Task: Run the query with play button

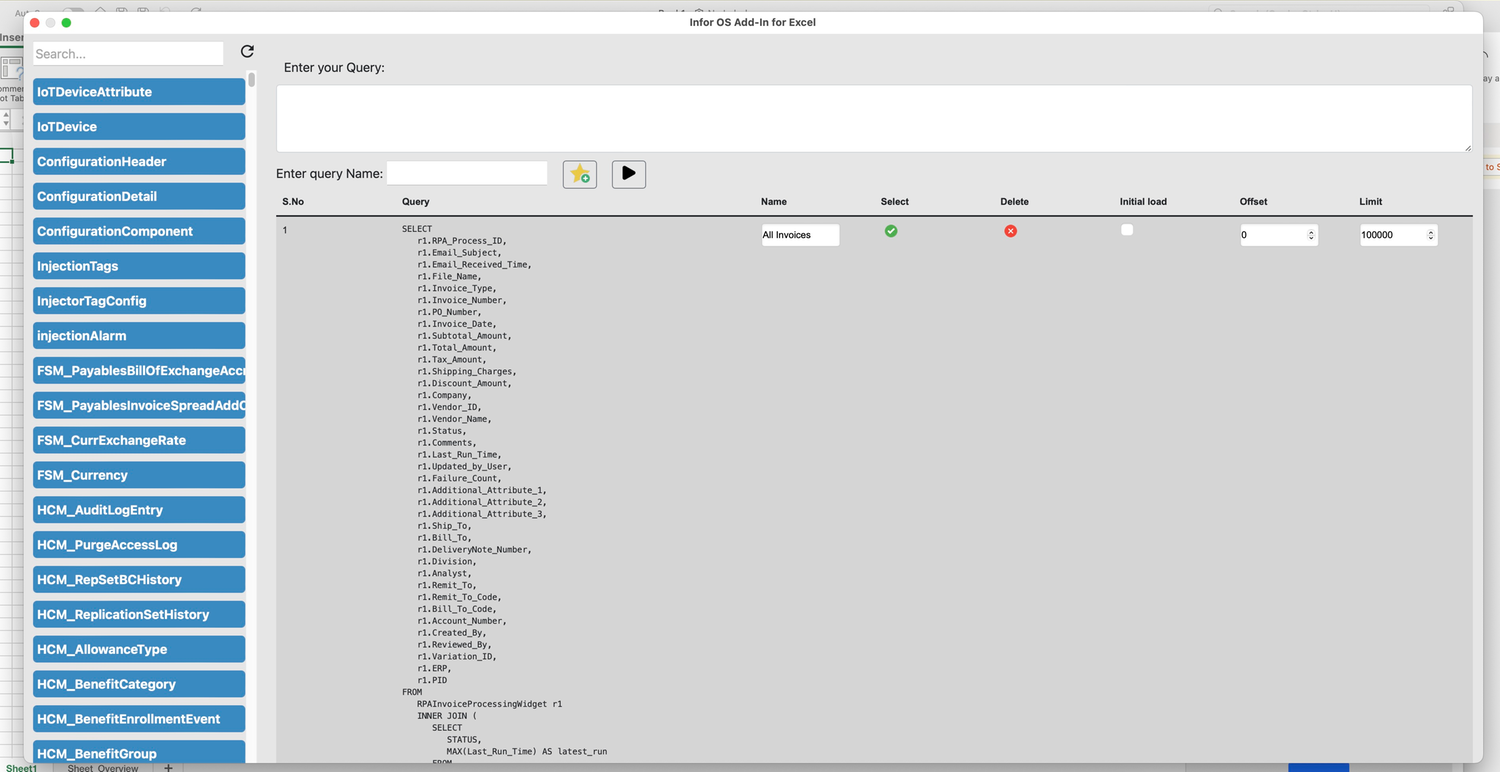Action: pos(628,174)
